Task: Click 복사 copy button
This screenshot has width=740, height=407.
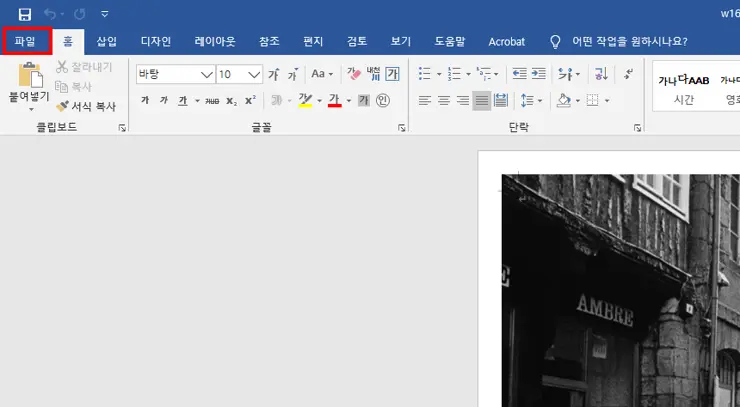Action: (x=74, y=87)
